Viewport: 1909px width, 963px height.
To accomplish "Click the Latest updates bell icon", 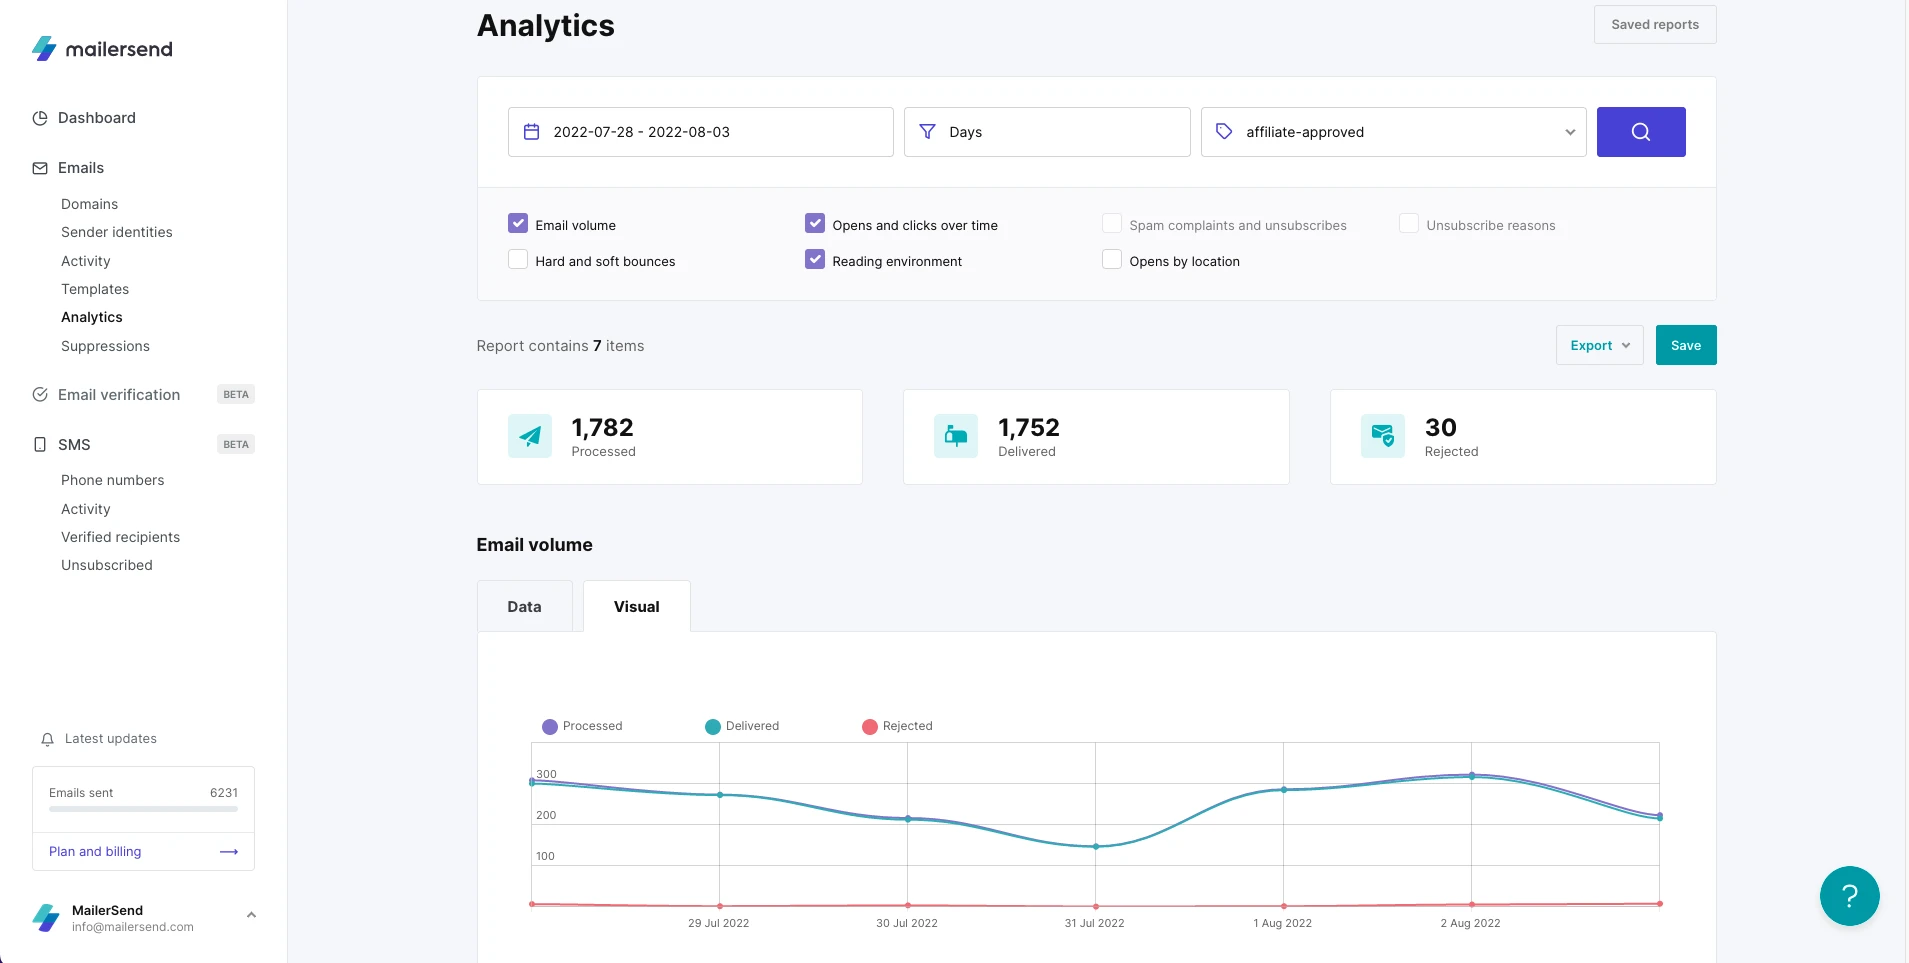I will coord(47,739).
